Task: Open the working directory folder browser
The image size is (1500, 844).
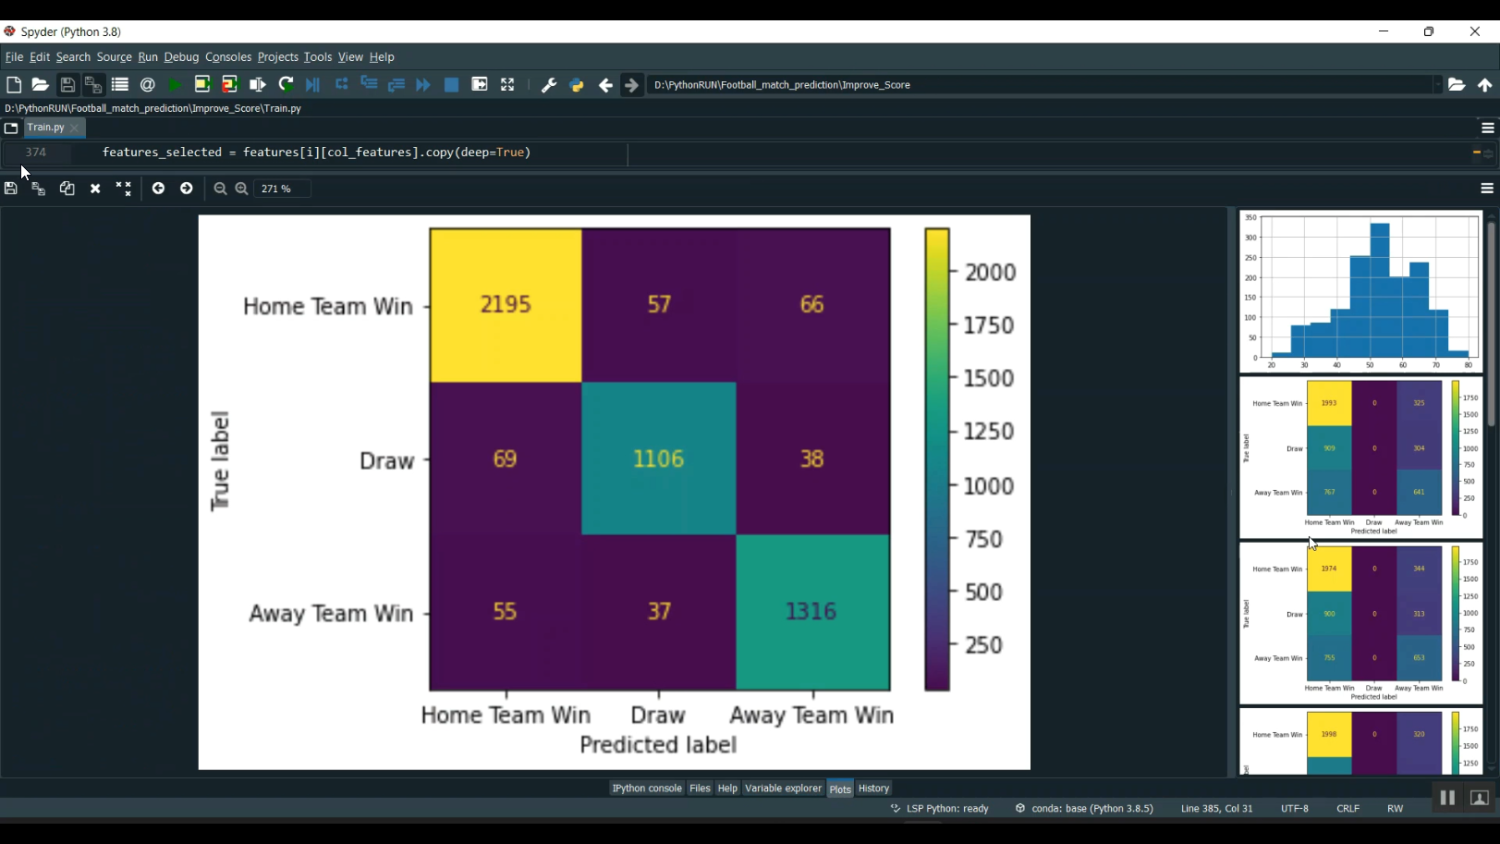Action: (x=1457, y=85)
